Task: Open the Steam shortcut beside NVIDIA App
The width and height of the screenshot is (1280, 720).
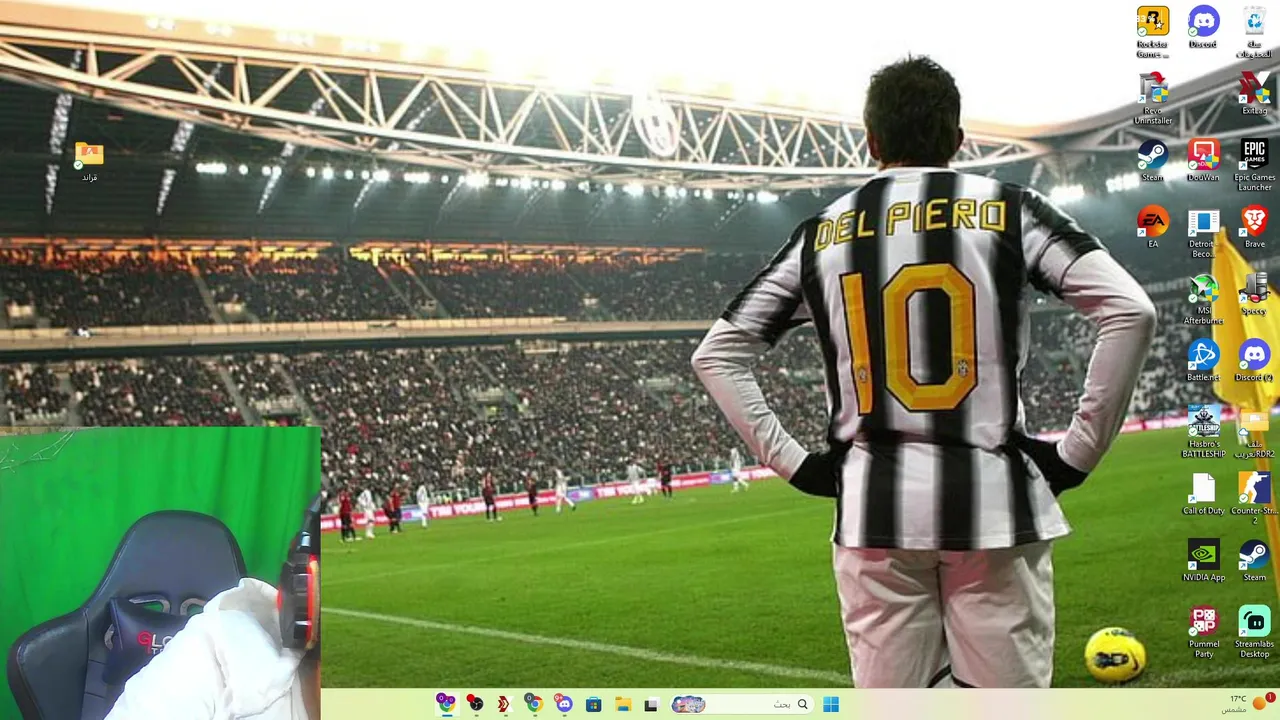Action: point(1254,561)
